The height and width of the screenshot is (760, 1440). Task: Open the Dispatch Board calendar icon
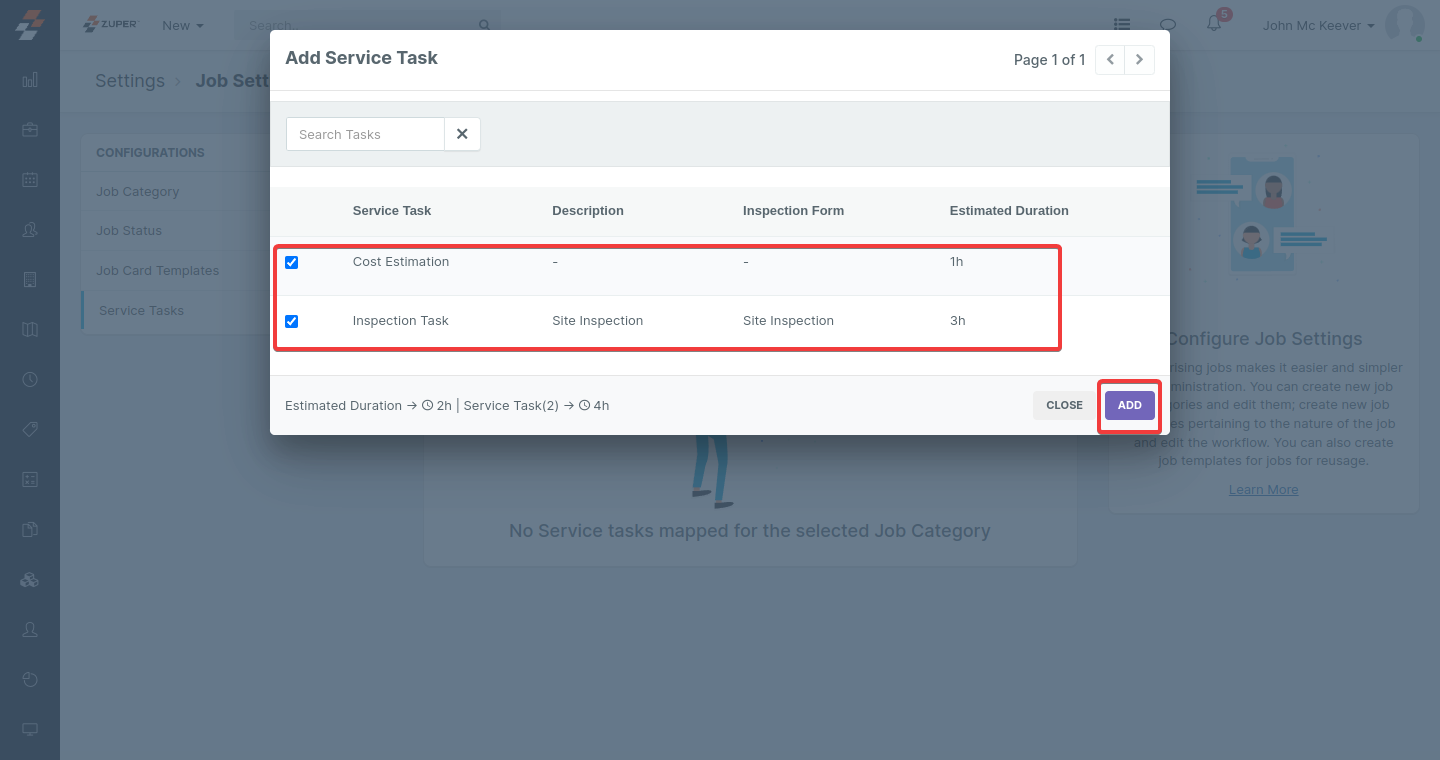[x=30, y=179]
